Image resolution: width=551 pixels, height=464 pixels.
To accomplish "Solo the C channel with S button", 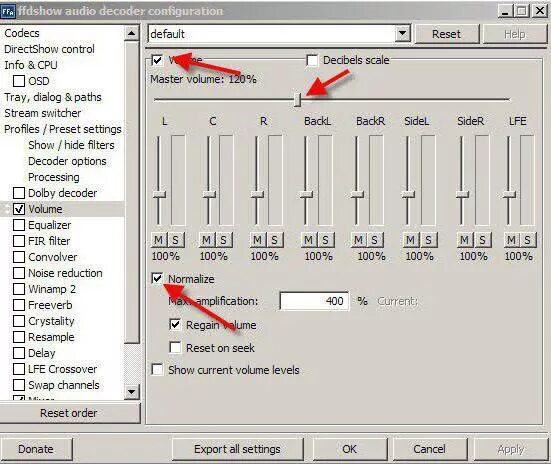I will click(223, 240).
